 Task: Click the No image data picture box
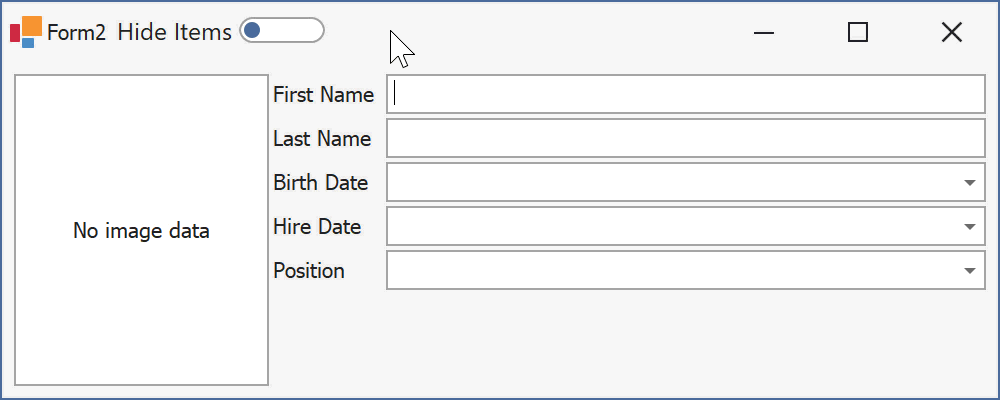point(141,230)
